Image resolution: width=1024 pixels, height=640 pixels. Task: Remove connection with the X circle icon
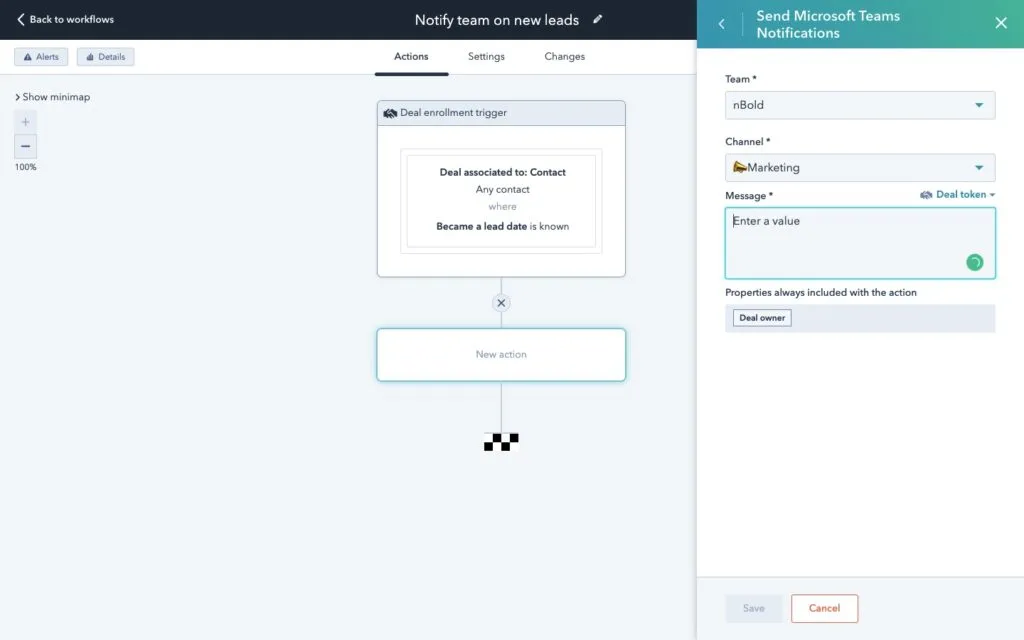point(501,303)
